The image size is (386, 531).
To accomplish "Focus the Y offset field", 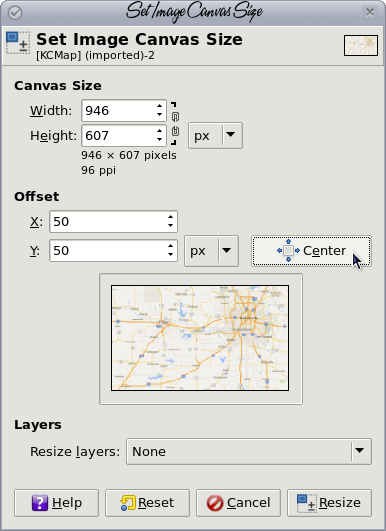I will tap(113, 251).
